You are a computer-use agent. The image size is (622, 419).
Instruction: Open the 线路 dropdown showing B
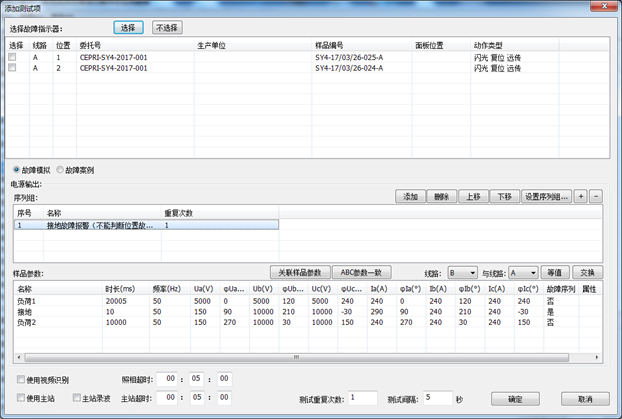(x=461, y=273)
